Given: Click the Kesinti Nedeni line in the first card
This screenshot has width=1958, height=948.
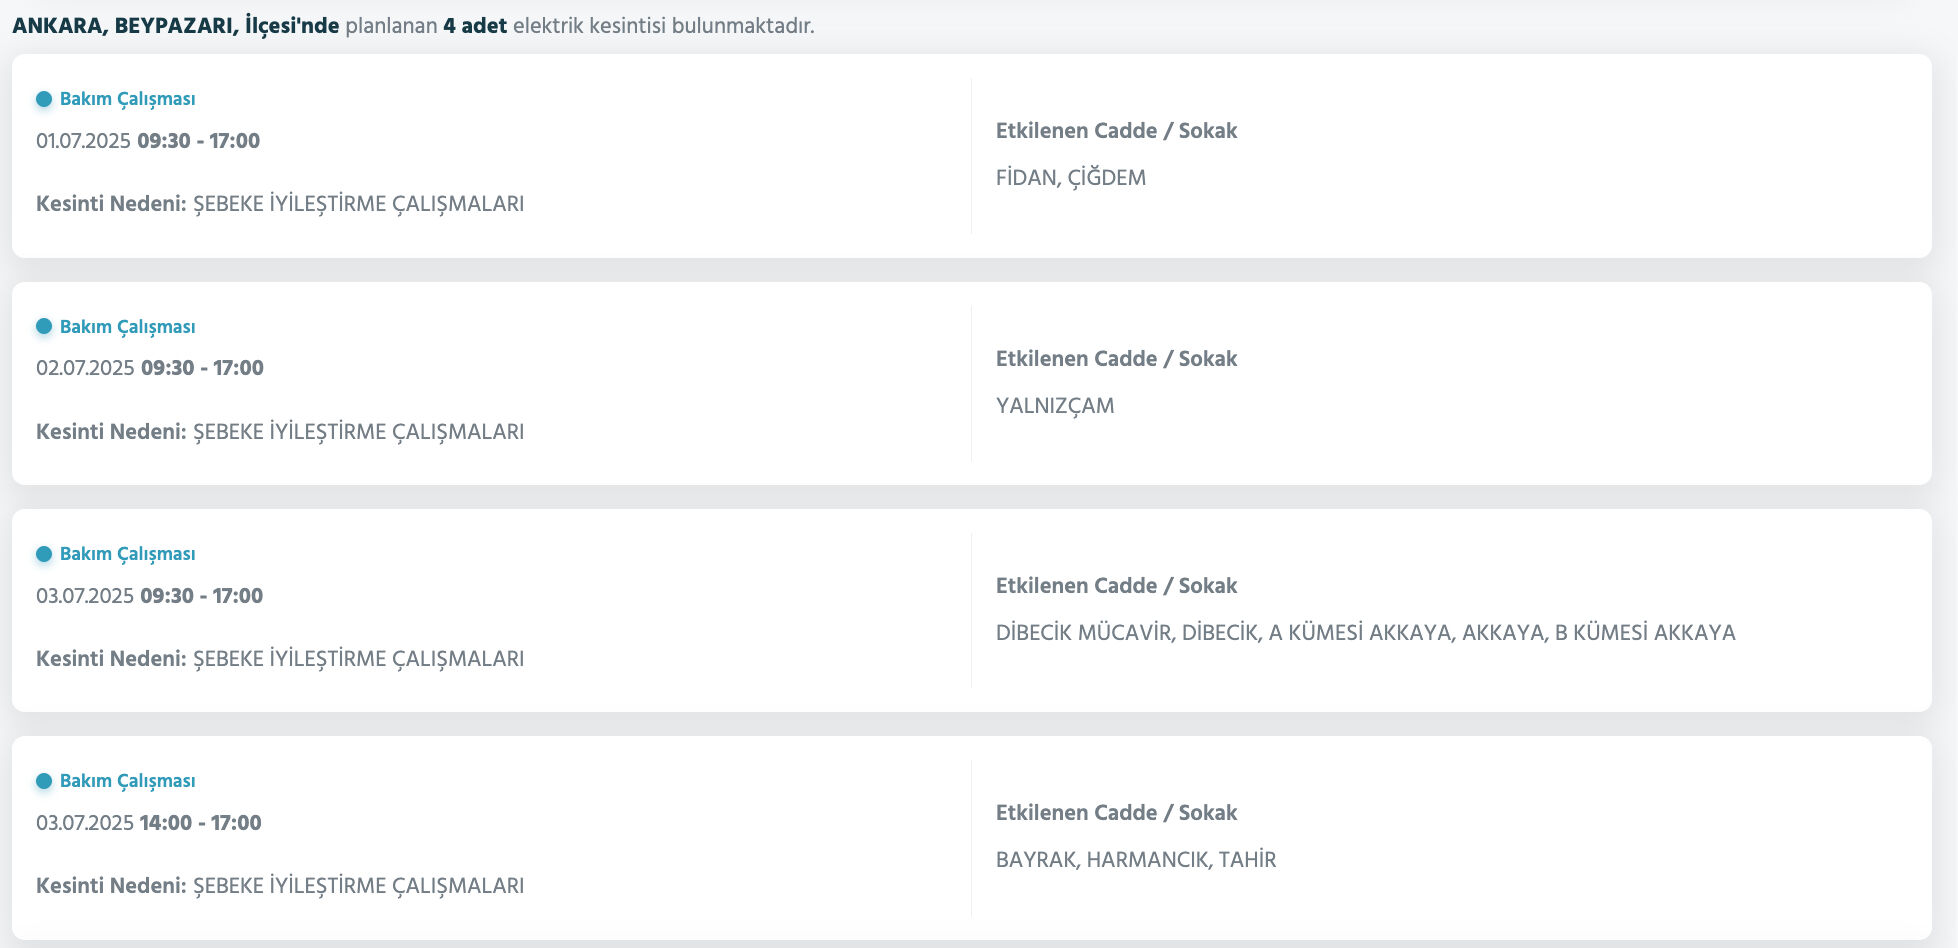Looking at the screenshot, I should tap(280, 204).
